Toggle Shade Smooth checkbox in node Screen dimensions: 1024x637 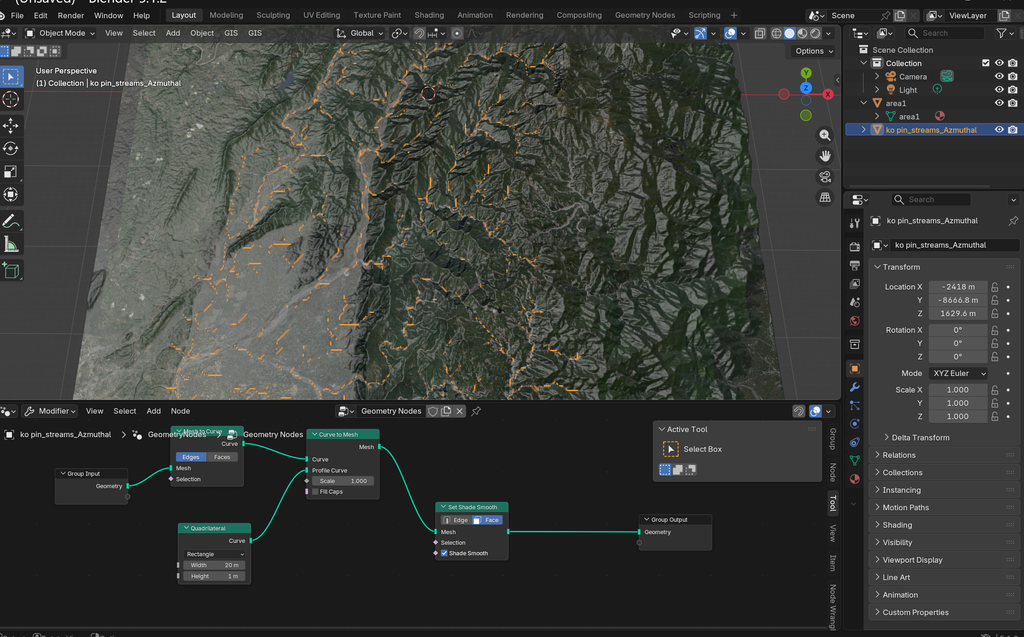coord(444,553)
